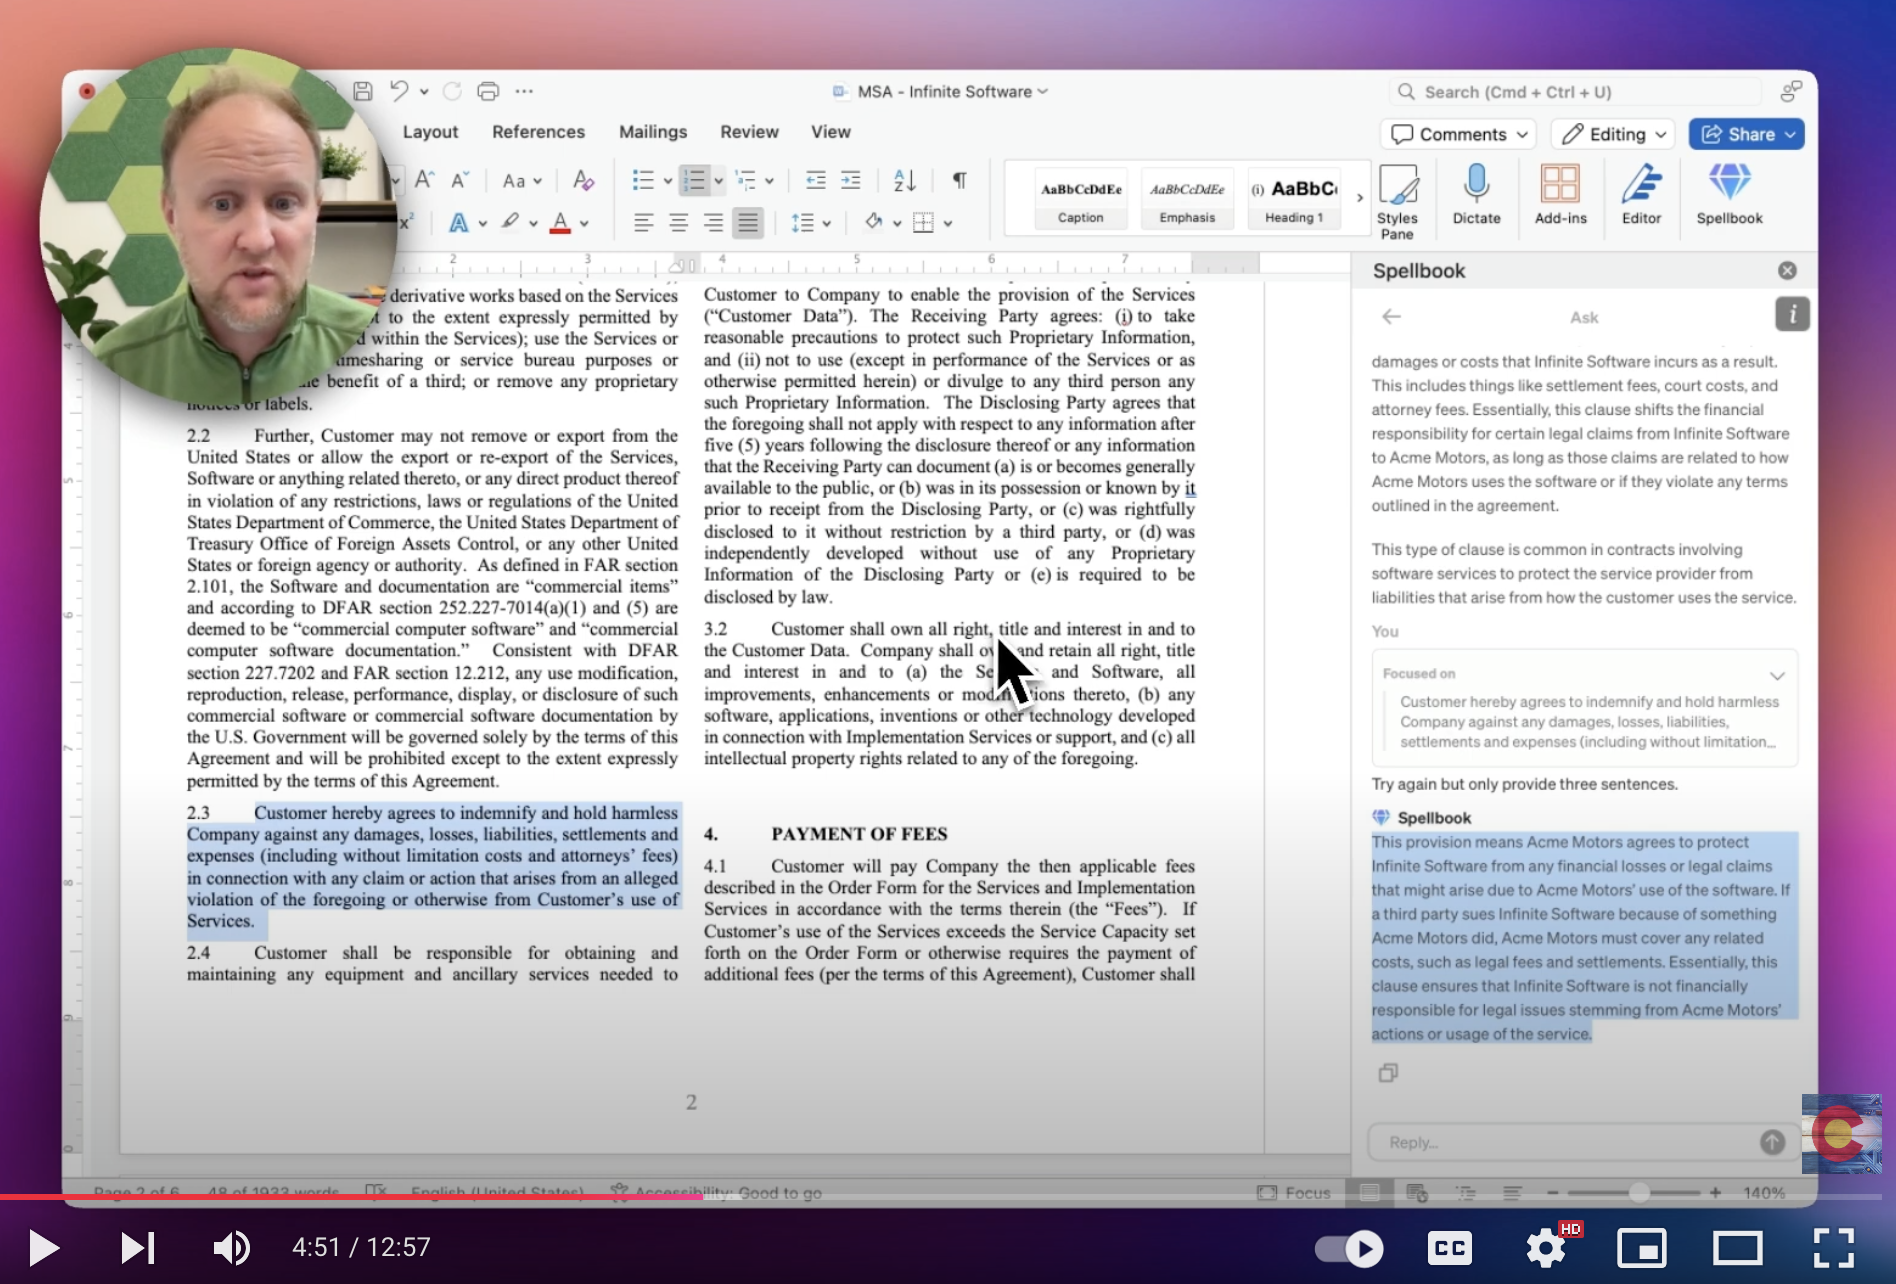Copy the Spellbook response using copy icon
Screen dimensions: 1896x1284
1388,1073
